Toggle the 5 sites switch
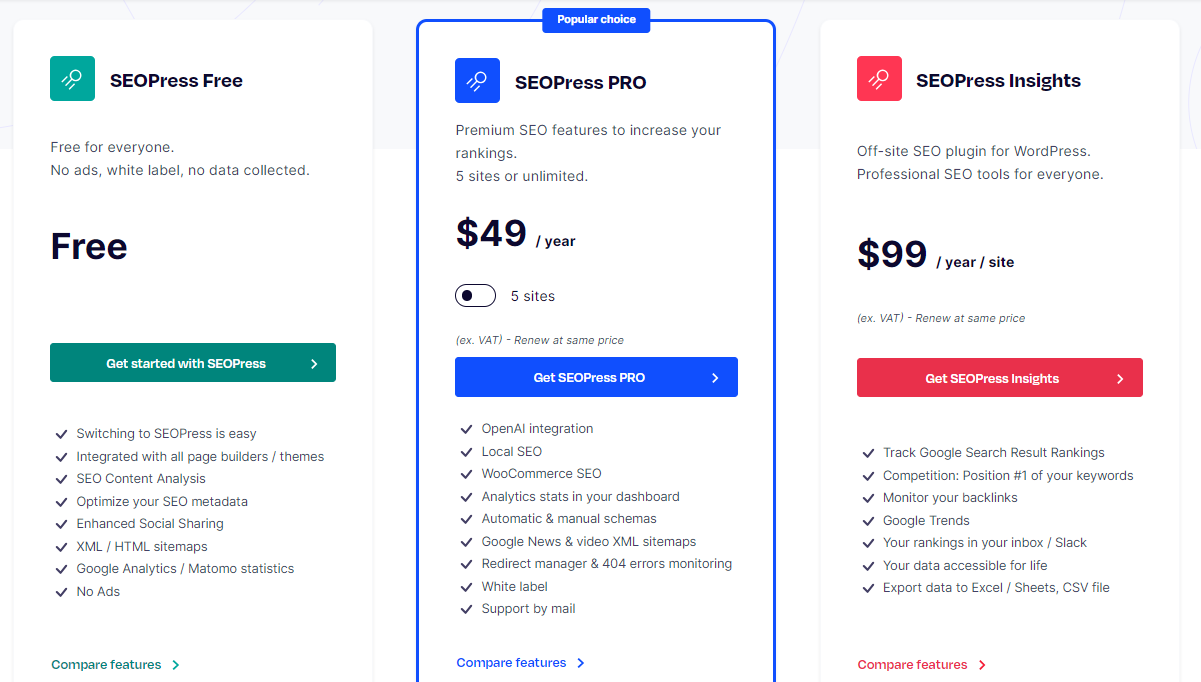 [x=475, y=295]
